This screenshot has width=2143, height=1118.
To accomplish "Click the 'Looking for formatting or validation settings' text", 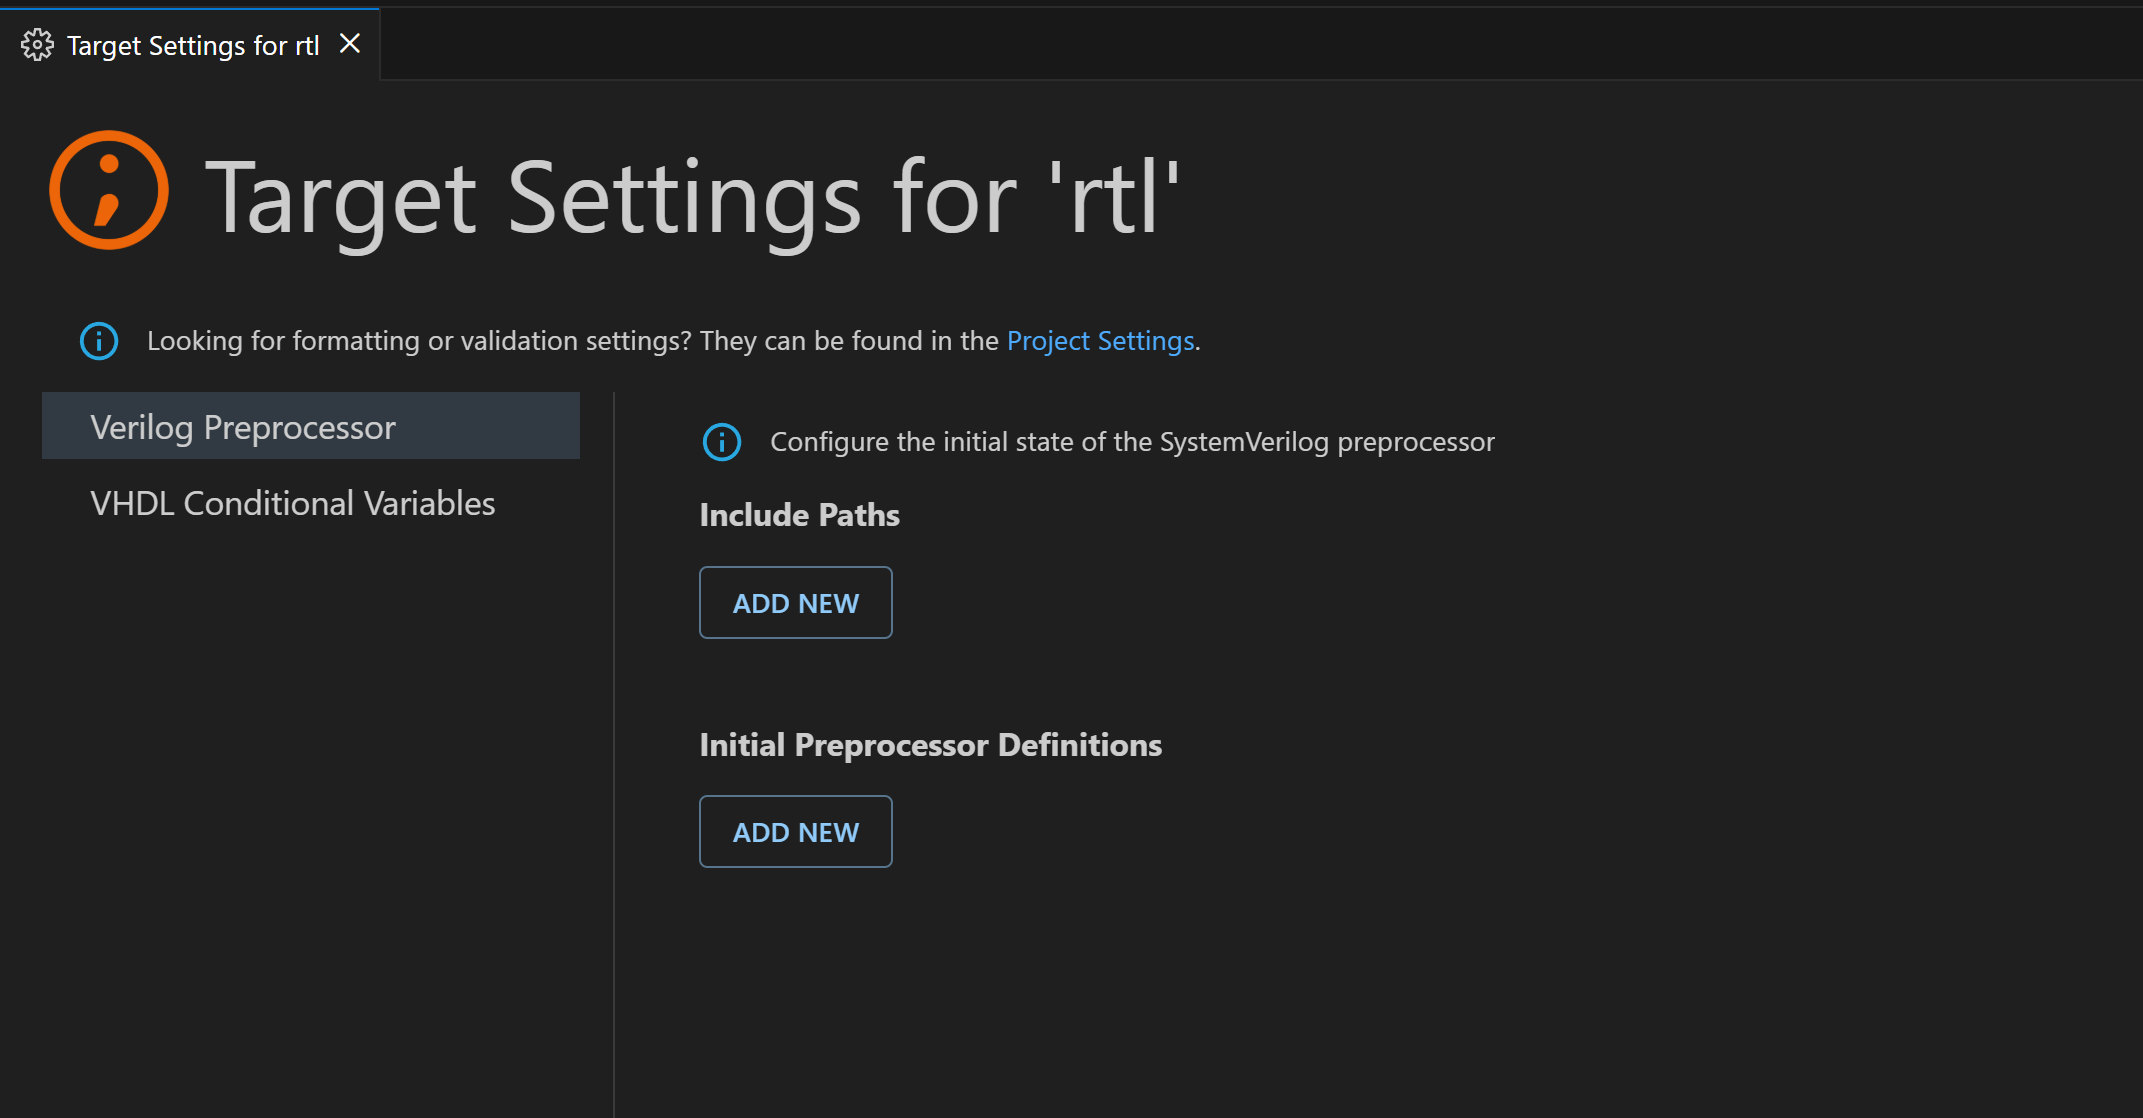I will [572, 341].
